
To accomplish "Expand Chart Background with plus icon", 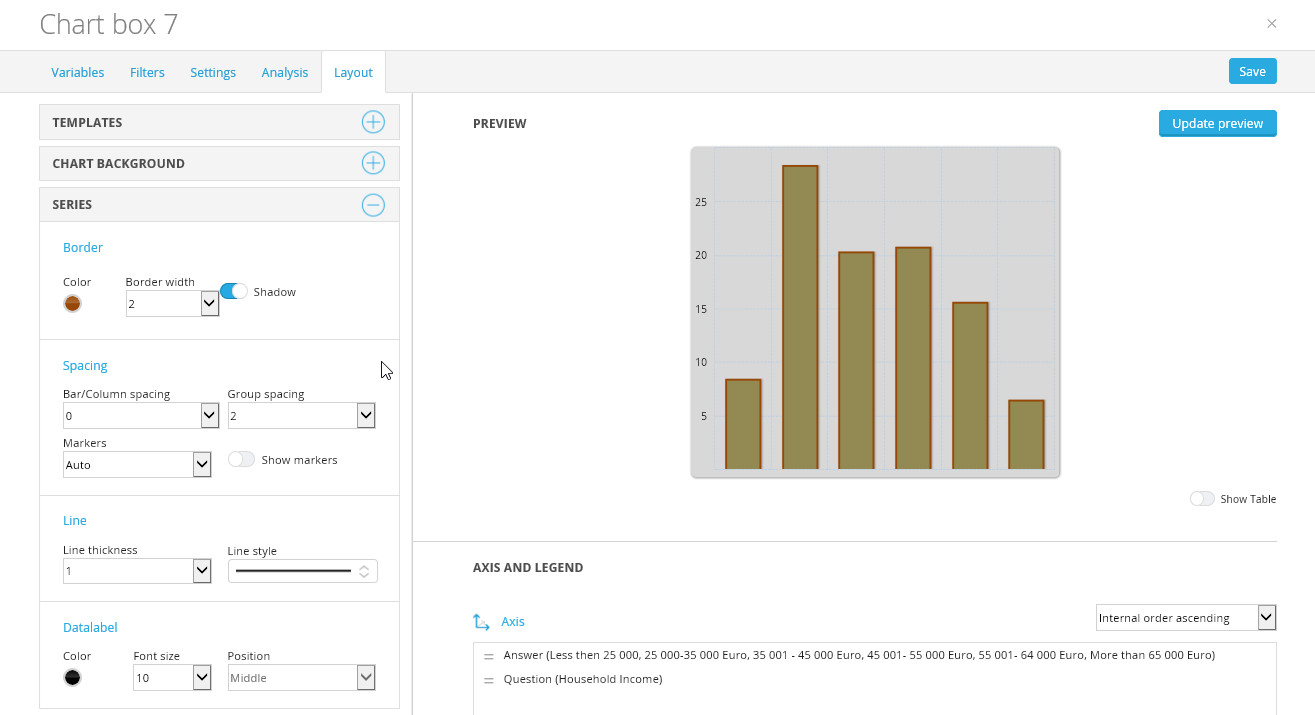I will (373, 163).
